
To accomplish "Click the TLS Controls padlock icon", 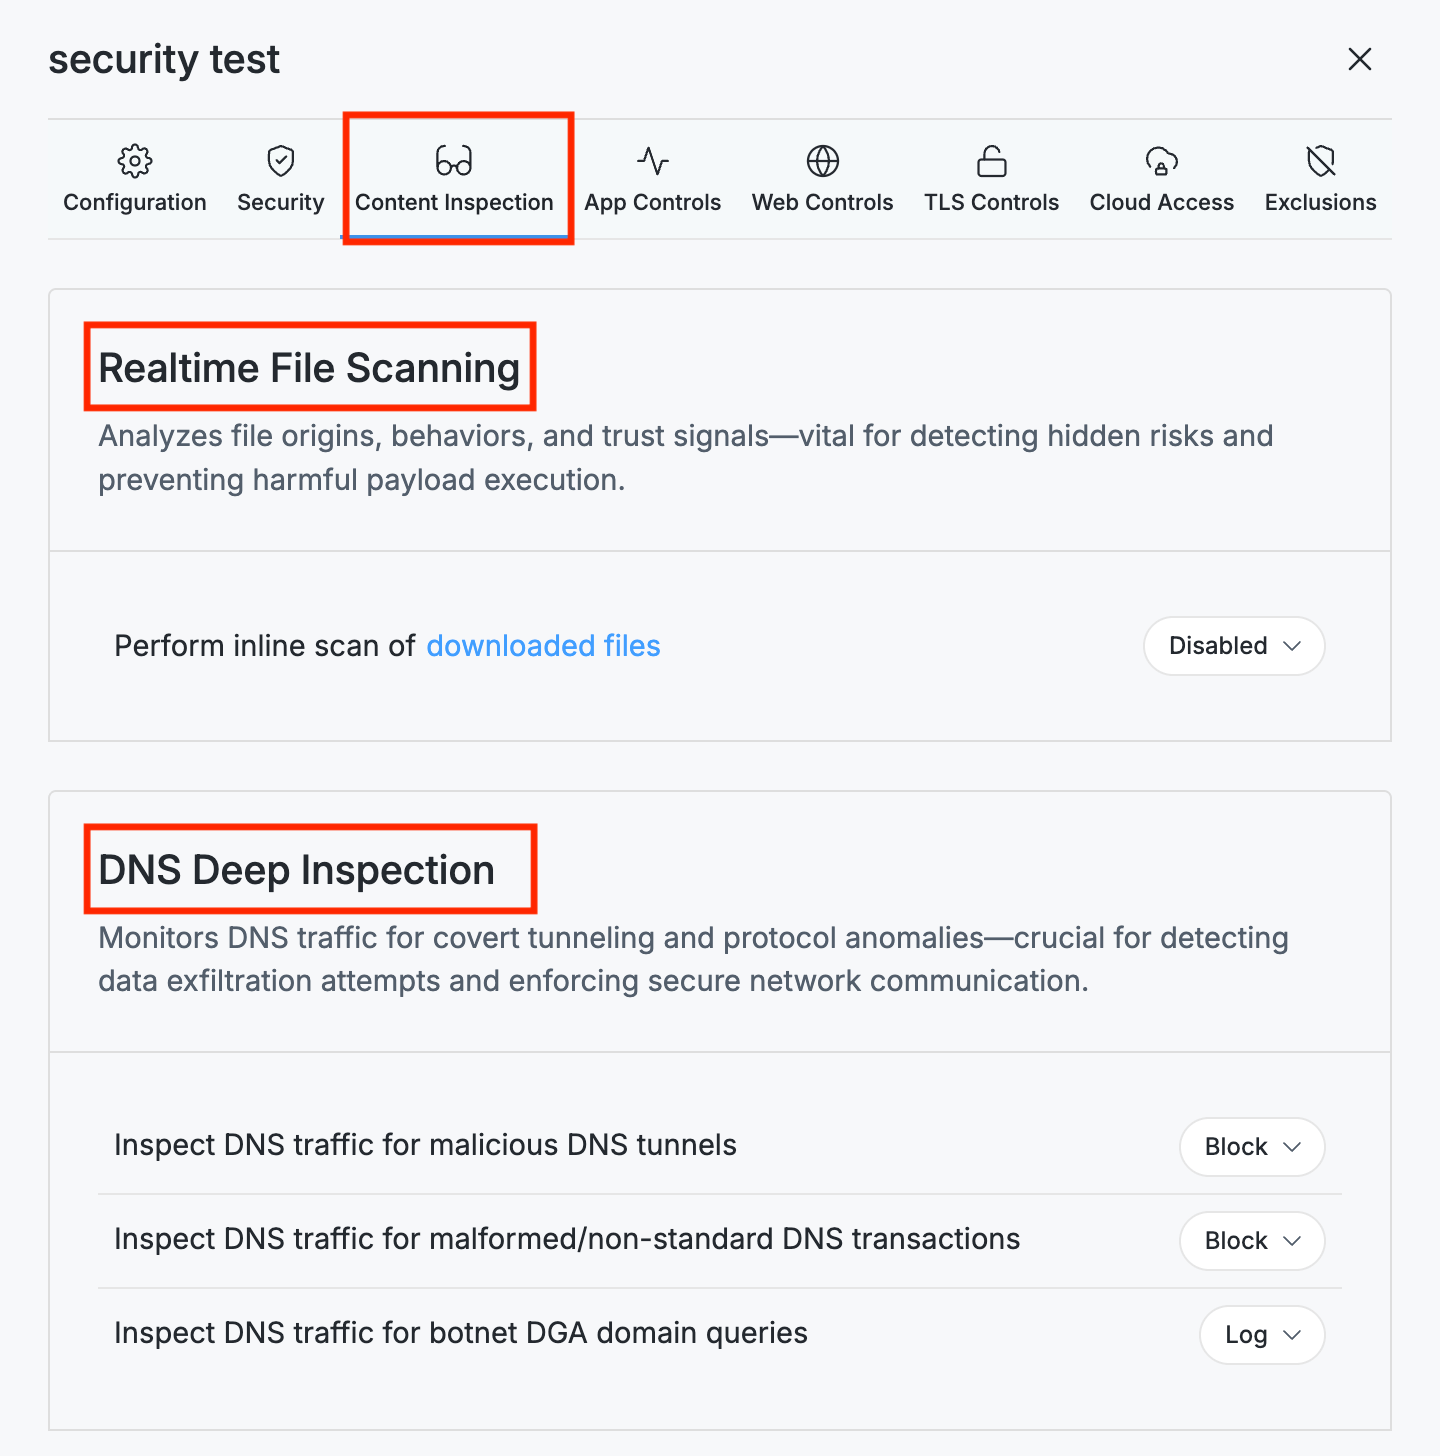I will click(991, 161).
